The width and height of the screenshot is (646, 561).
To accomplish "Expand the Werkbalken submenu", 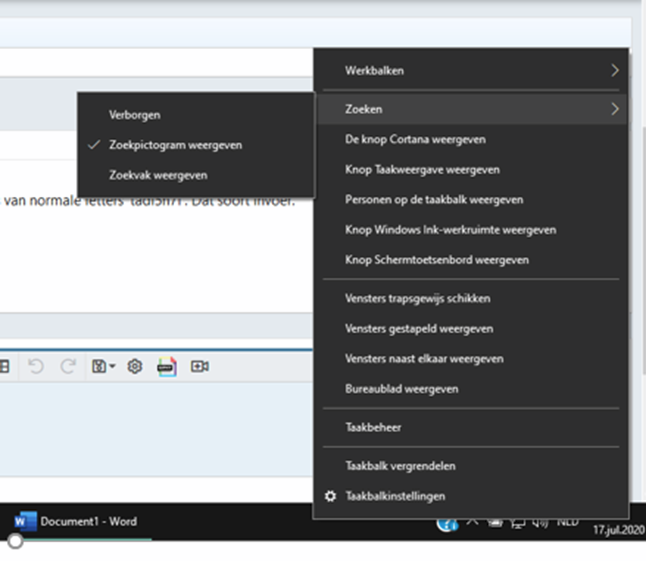I will tap(471, 71).
